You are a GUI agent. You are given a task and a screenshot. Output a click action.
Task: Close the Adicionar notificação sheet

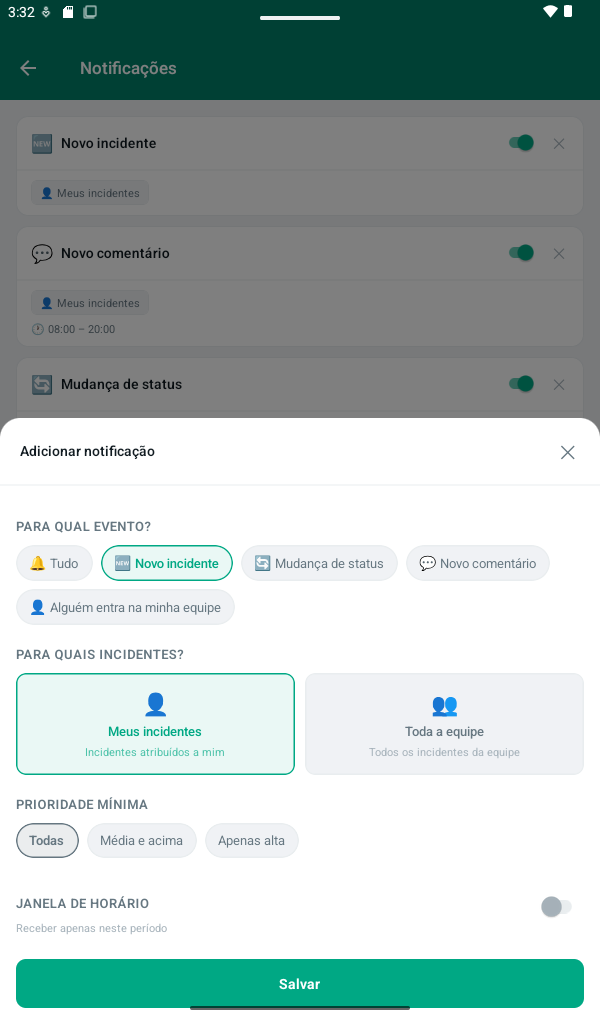point(567,452)
